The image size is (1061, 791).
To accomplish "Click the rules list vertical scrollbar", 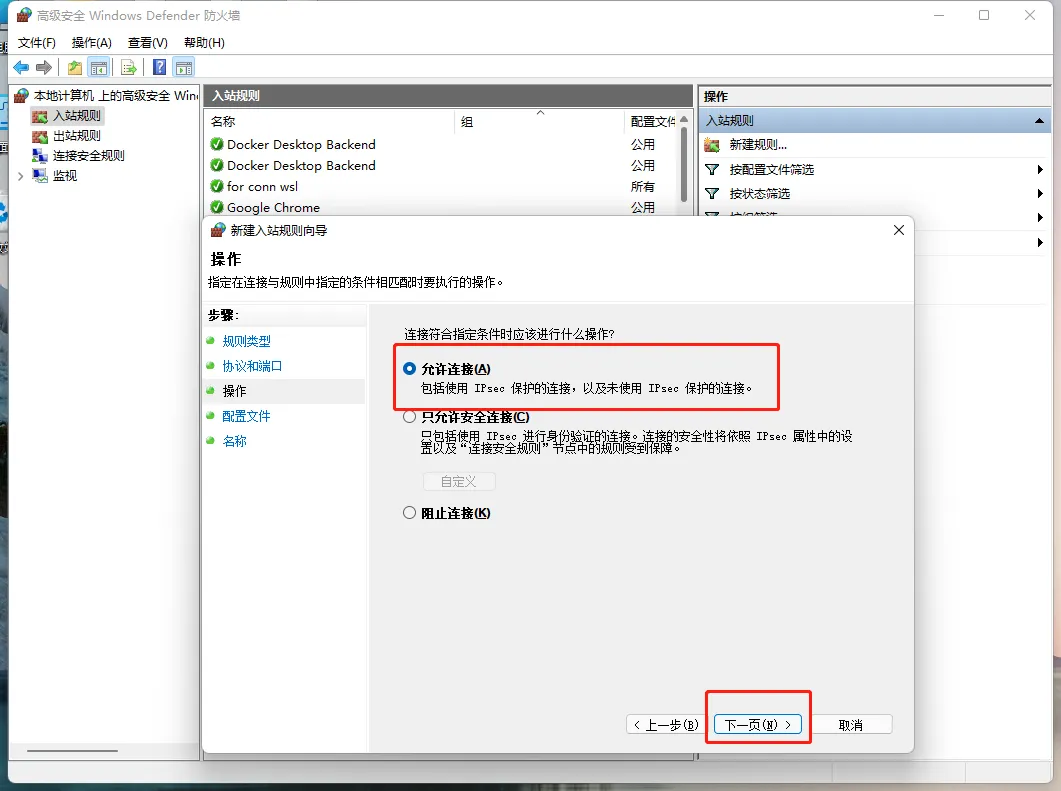I will (x=684, y=165).
